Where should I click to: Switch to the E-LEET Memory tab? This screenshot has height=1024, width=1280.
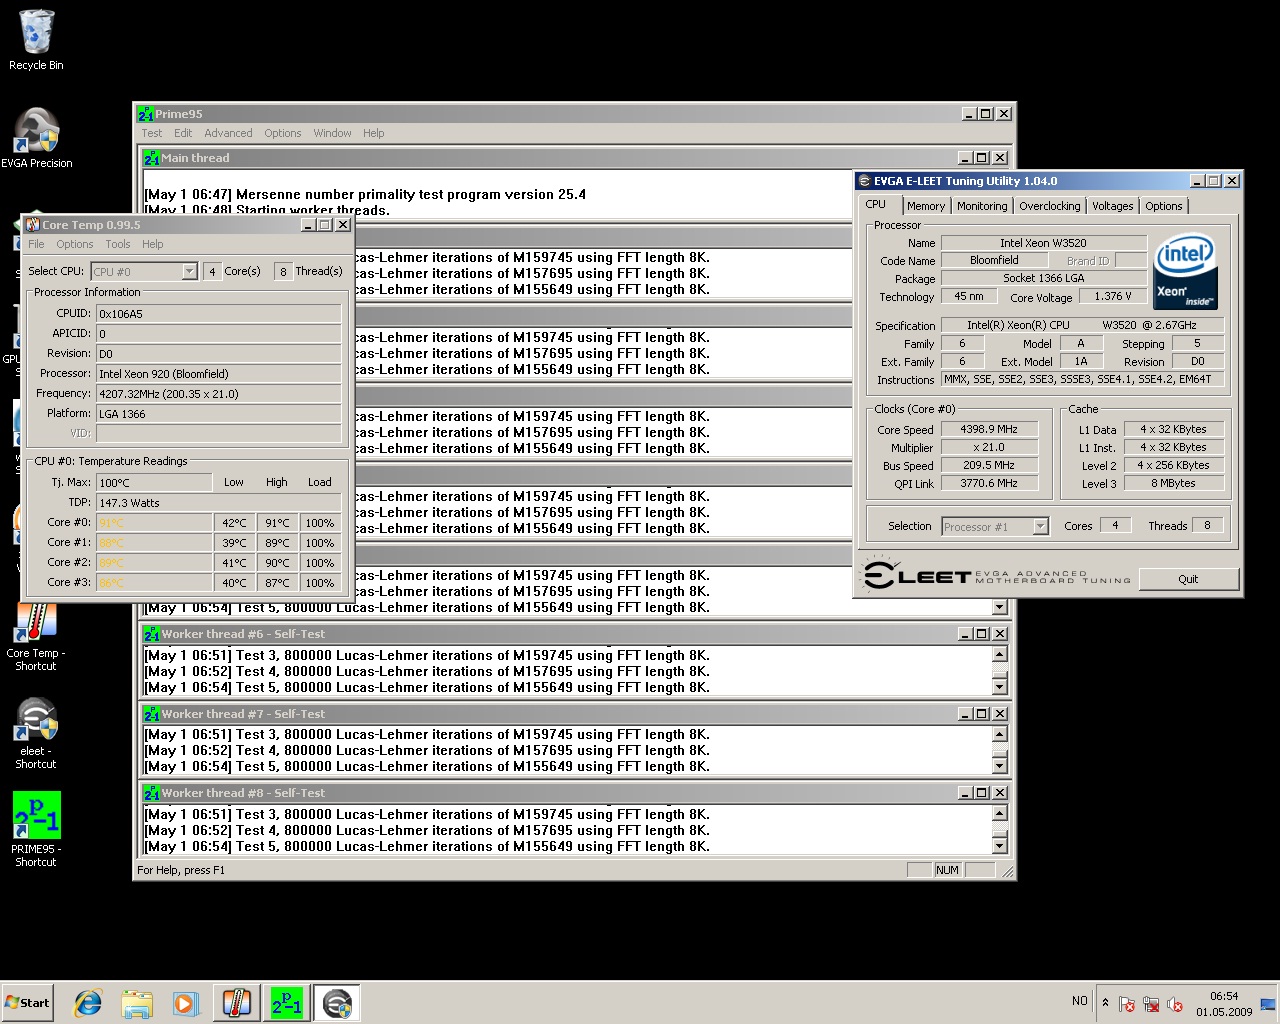926,206
